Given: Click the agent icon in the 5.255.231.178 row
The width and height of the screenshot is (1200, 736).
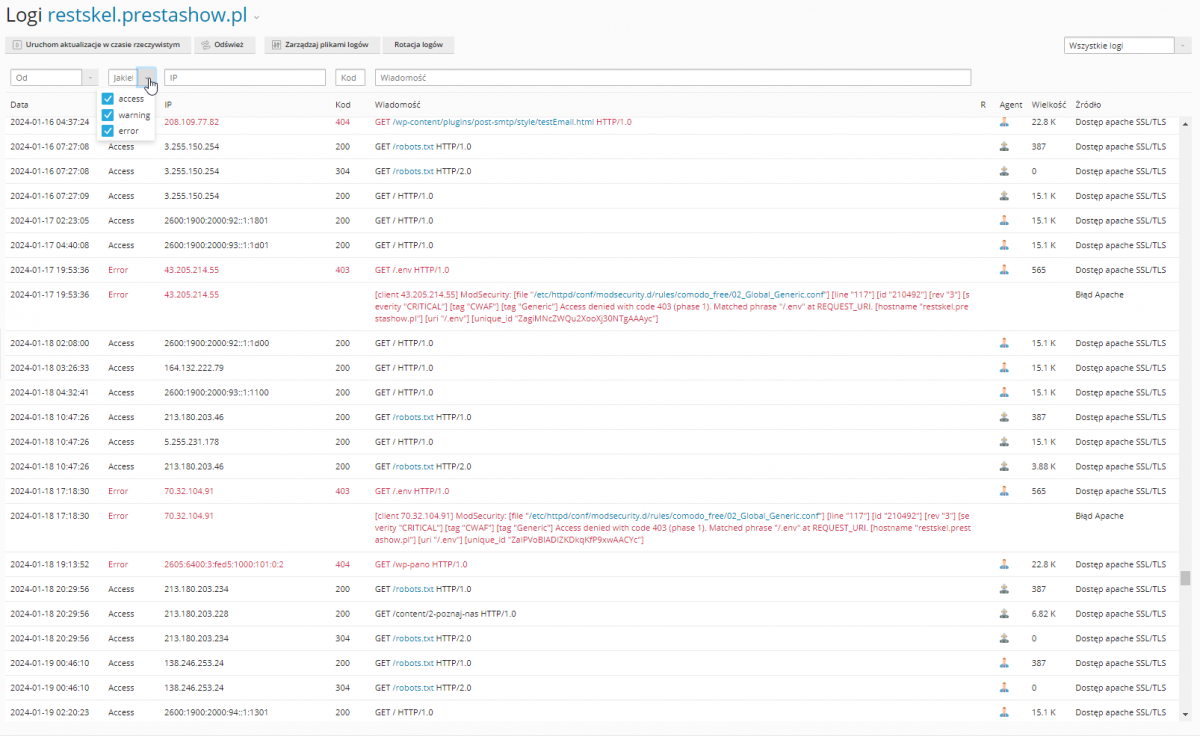Looking at the screenshot, I should [1004, 441].
